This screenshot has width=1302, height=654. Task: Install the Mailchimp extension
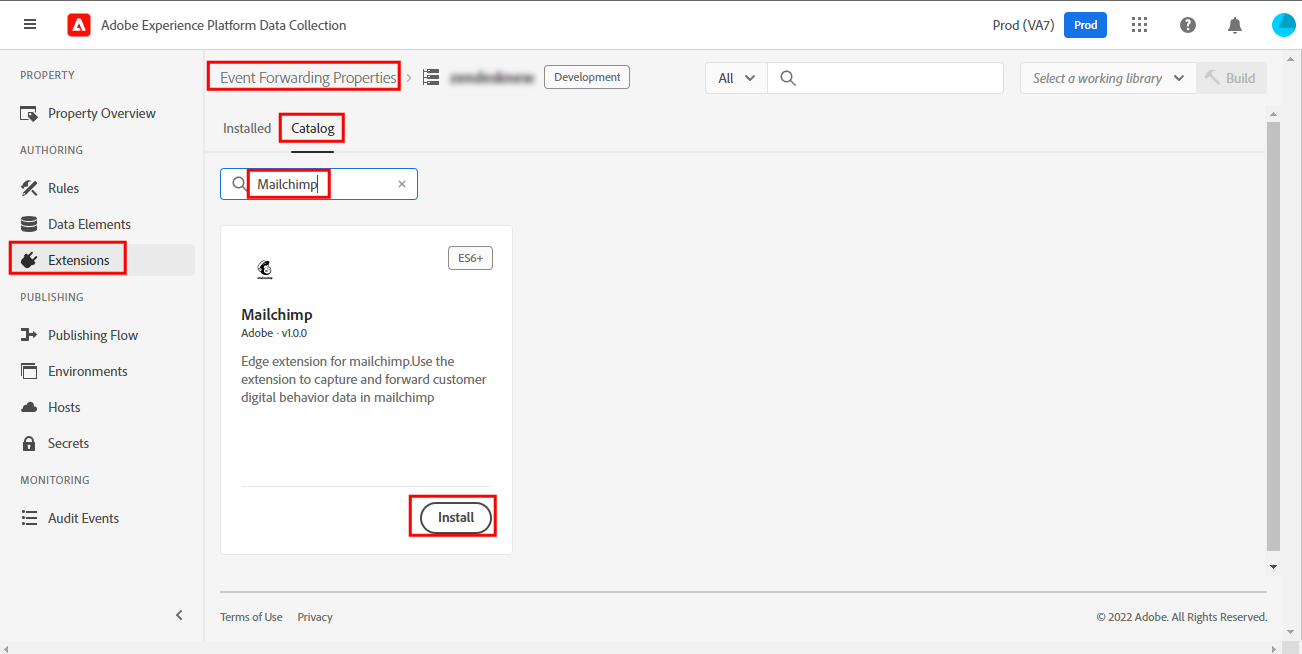click(x=456, y=517)
